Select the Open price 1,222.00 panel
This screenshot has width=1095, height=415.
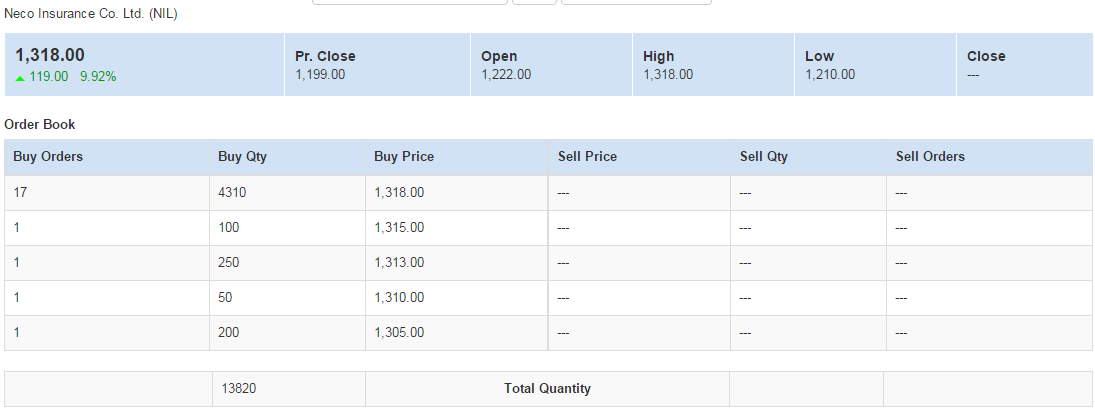click(552, 64)
